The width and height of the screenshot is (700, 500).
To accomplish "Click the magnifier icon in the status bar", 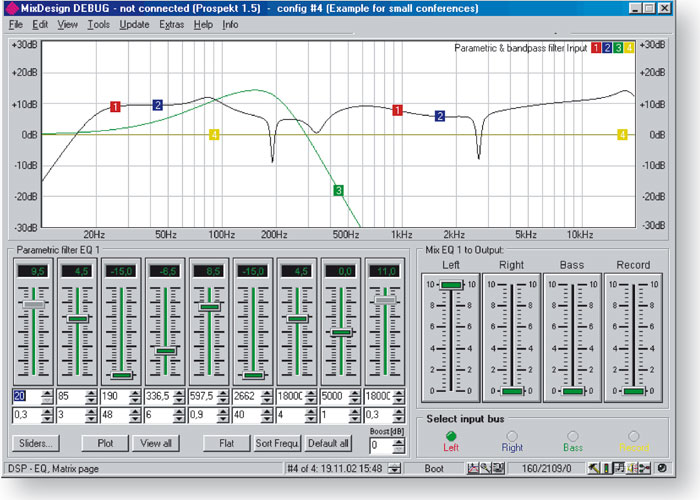I will 485,467.
